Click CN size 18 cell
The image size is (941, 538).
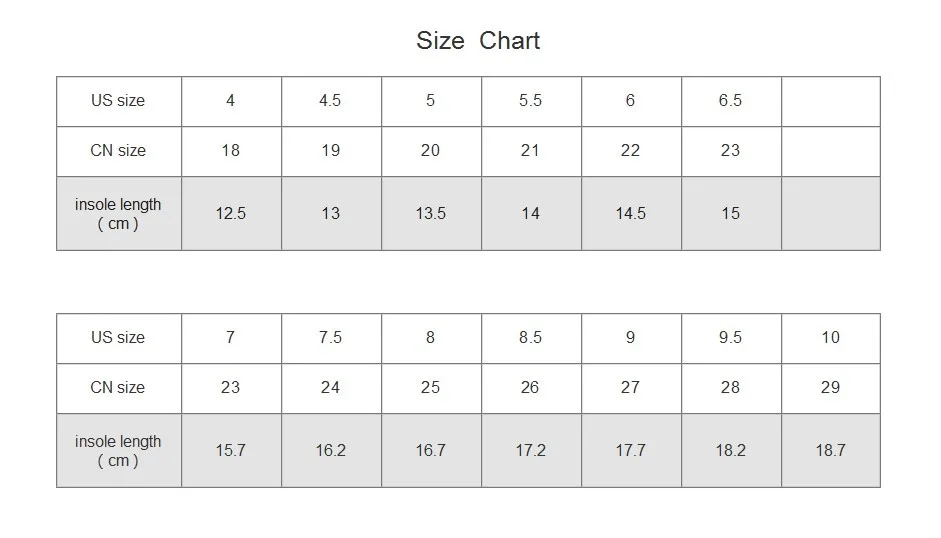[231, 151]
